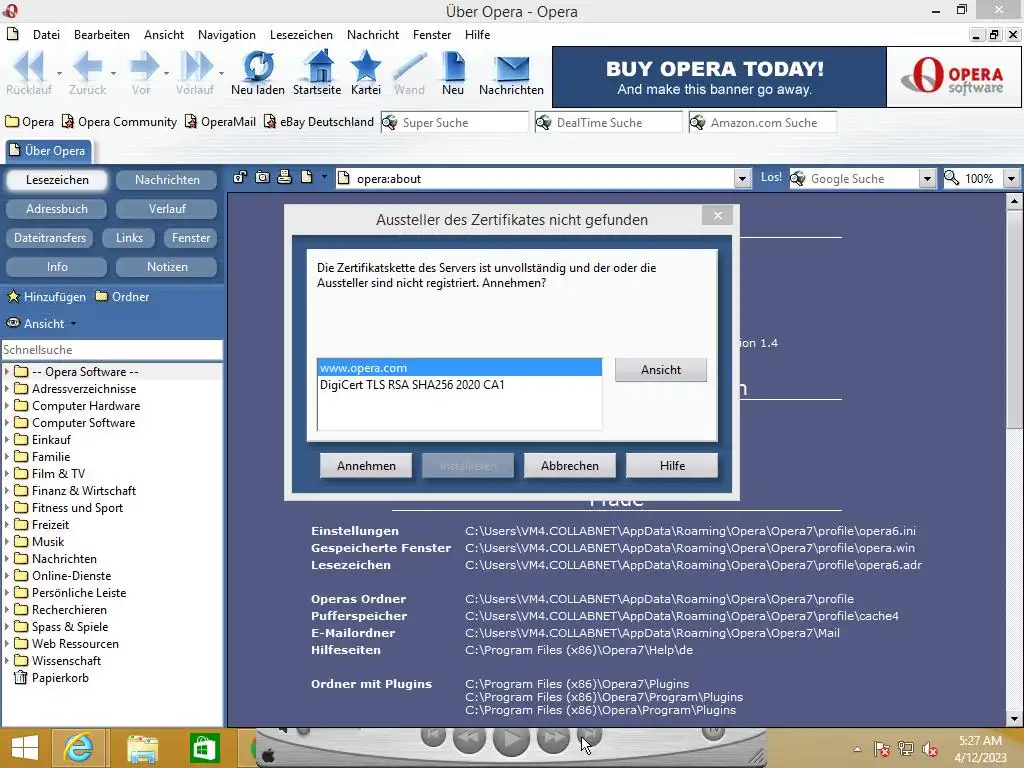
Task: Click the zoom magnifier icon
Action: 952,178
